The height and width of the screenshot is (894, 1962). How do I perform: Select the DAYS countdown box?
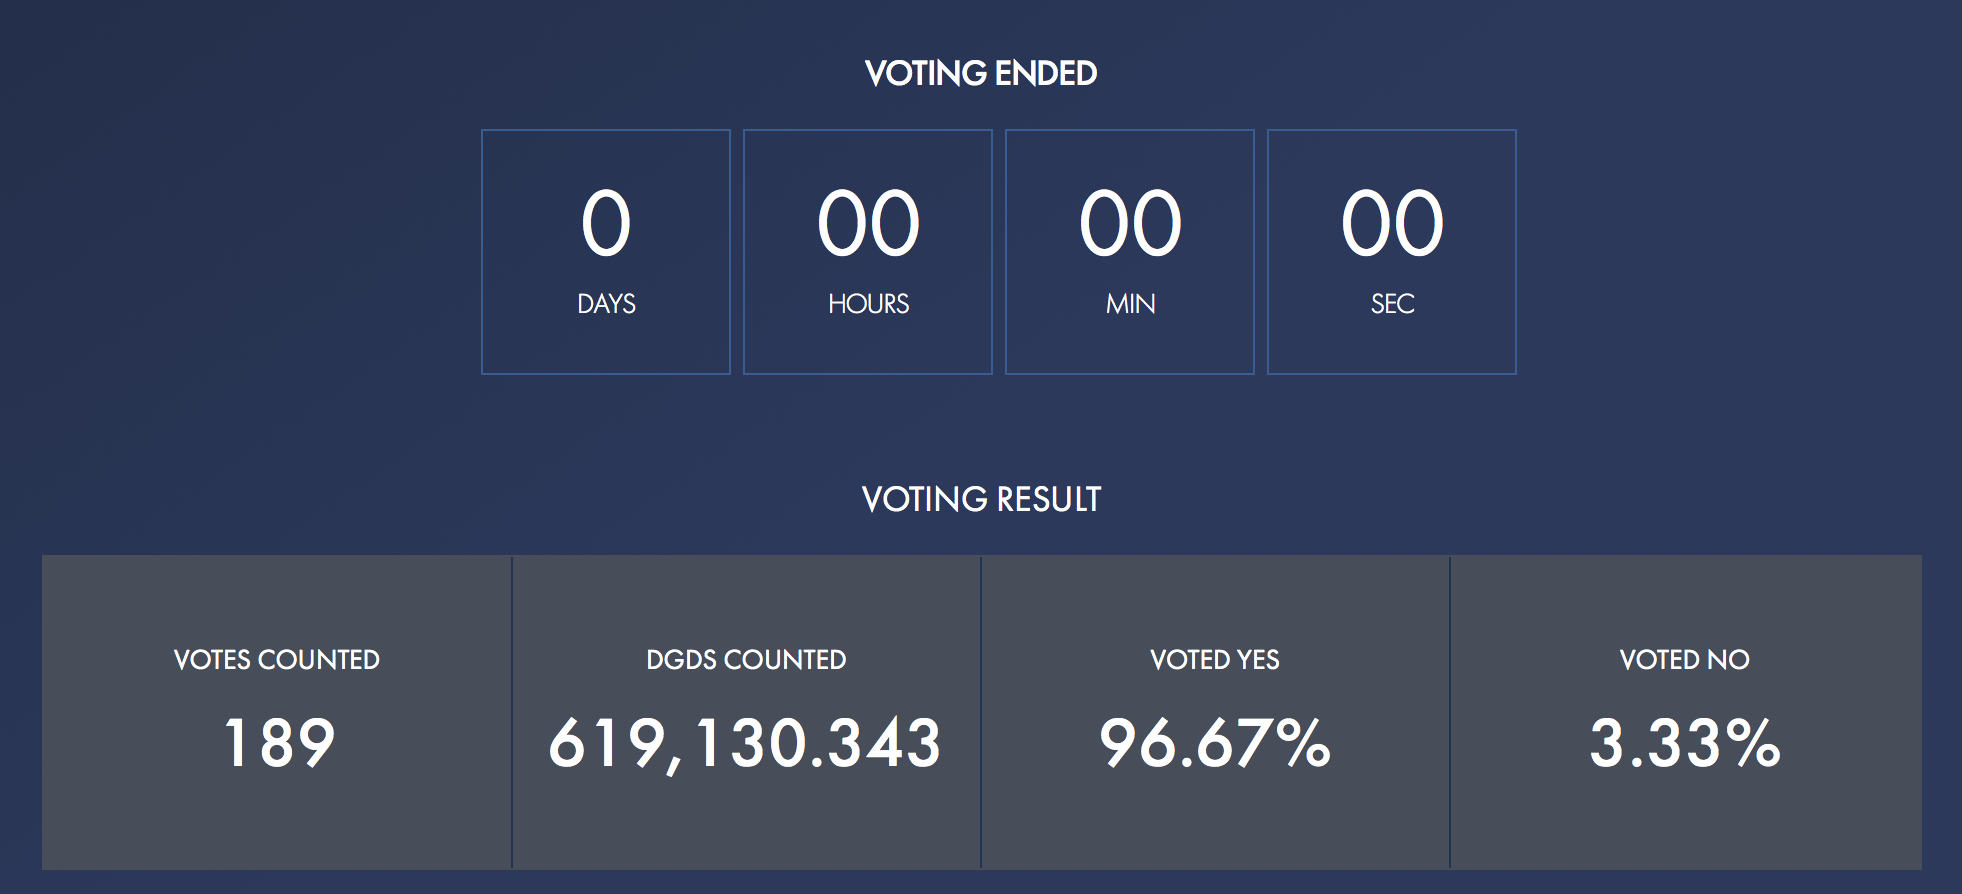point(606,252)
